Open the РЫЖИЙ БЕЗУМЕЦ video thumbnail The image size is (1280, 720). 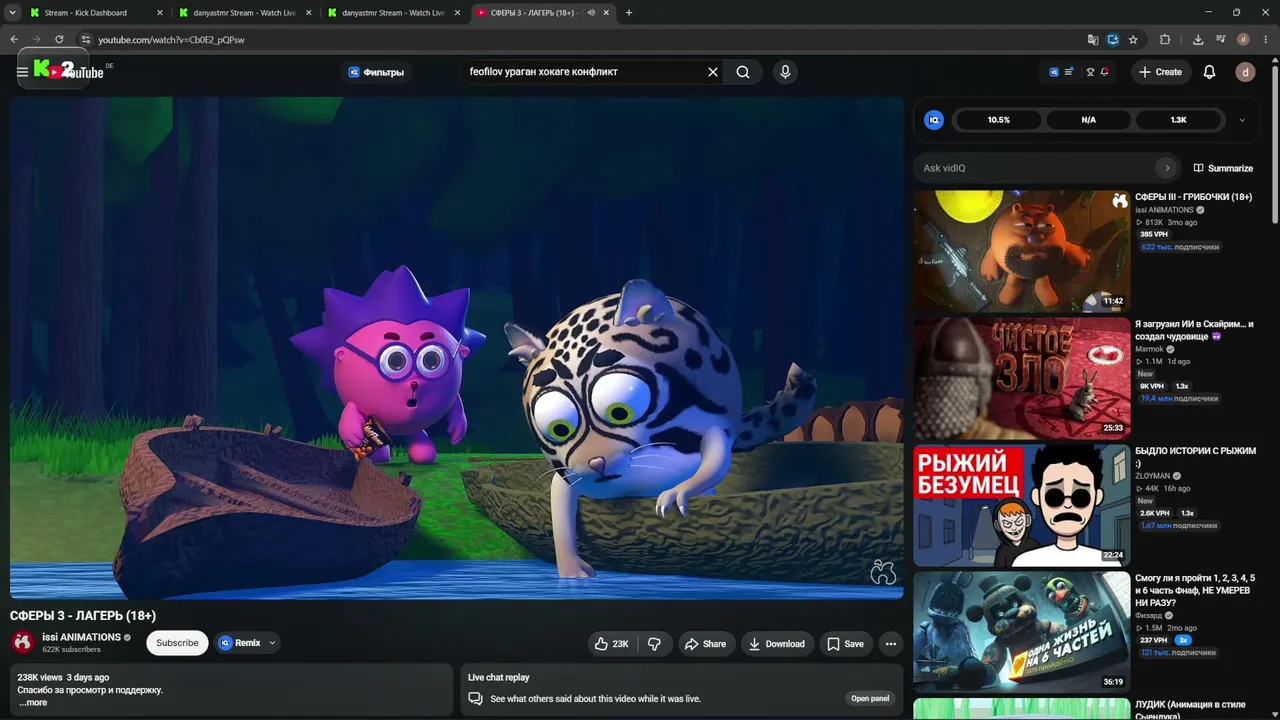pyautogui.click(x=1022, y=505)
